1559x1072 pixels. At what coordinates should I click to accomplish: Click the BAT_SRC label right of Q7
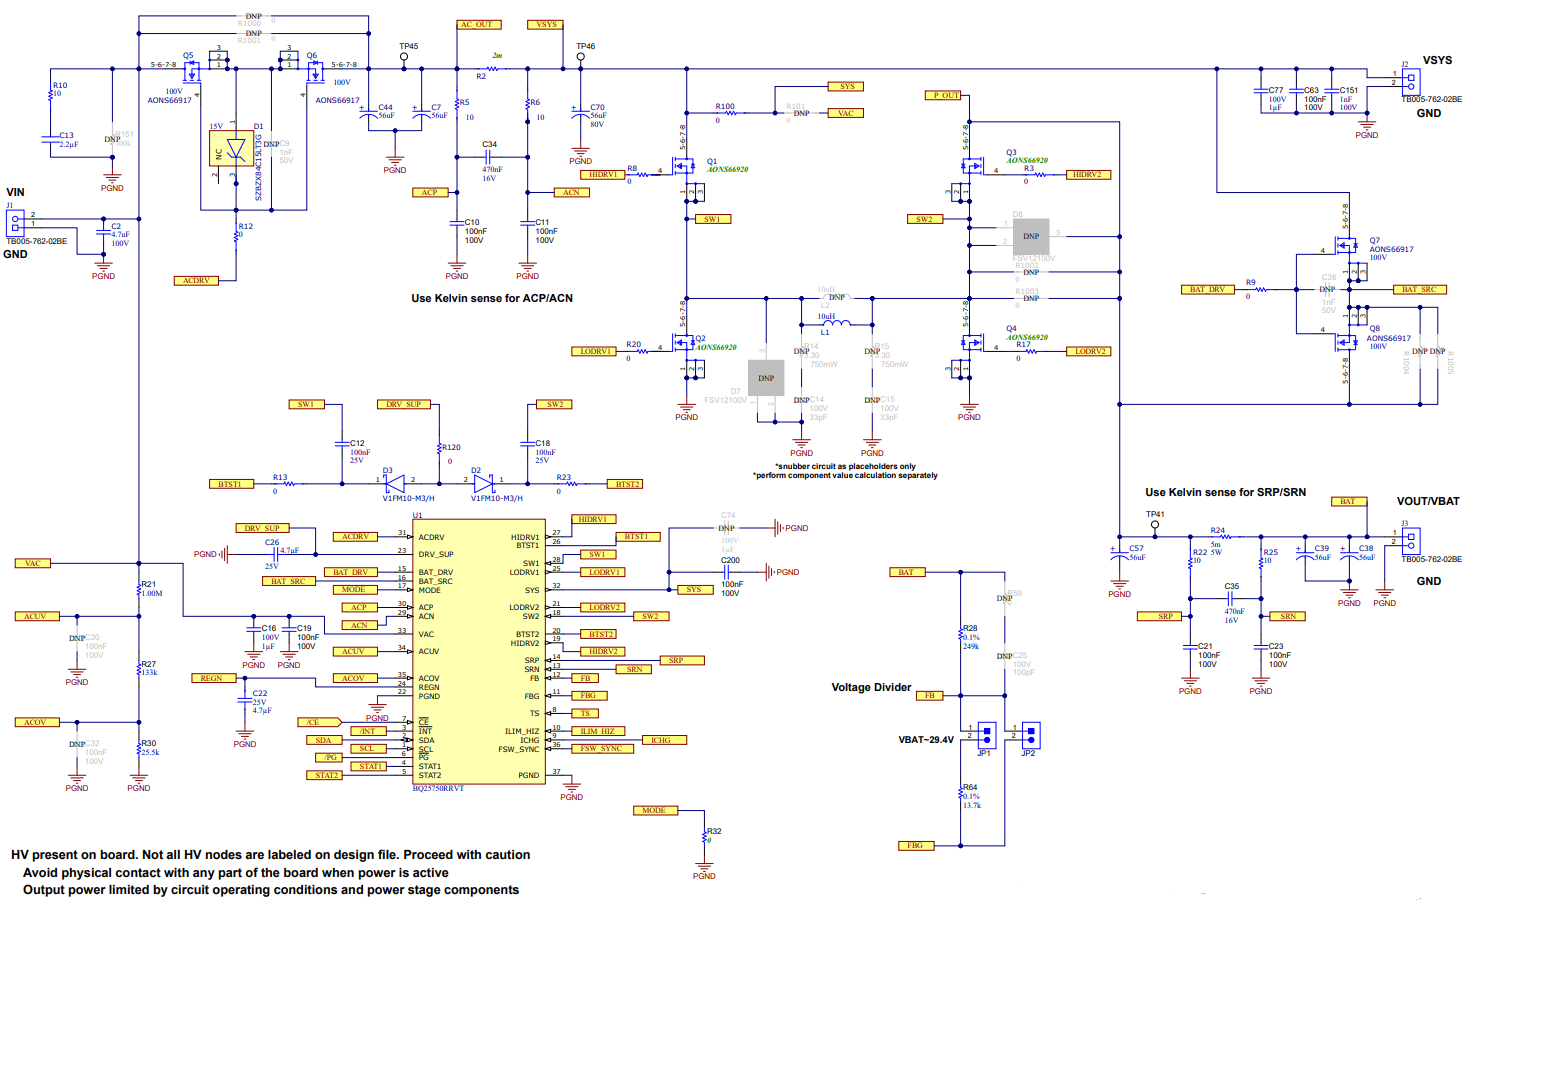(1419, 290)
